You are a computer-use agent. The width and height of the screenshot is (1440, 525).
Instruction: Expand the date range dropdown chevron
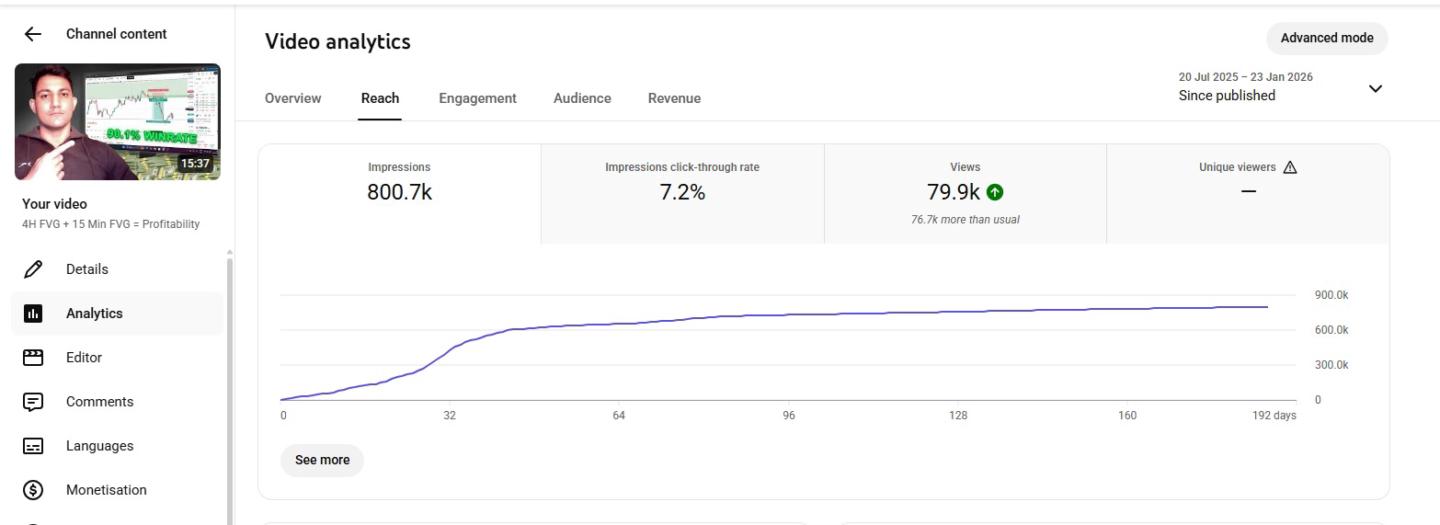1375,88
